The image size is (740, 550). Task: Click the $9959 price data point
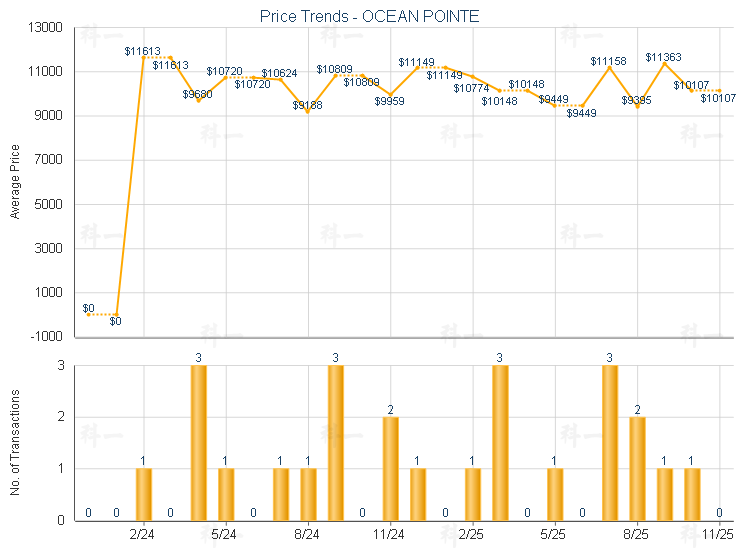tap(390, 94)
